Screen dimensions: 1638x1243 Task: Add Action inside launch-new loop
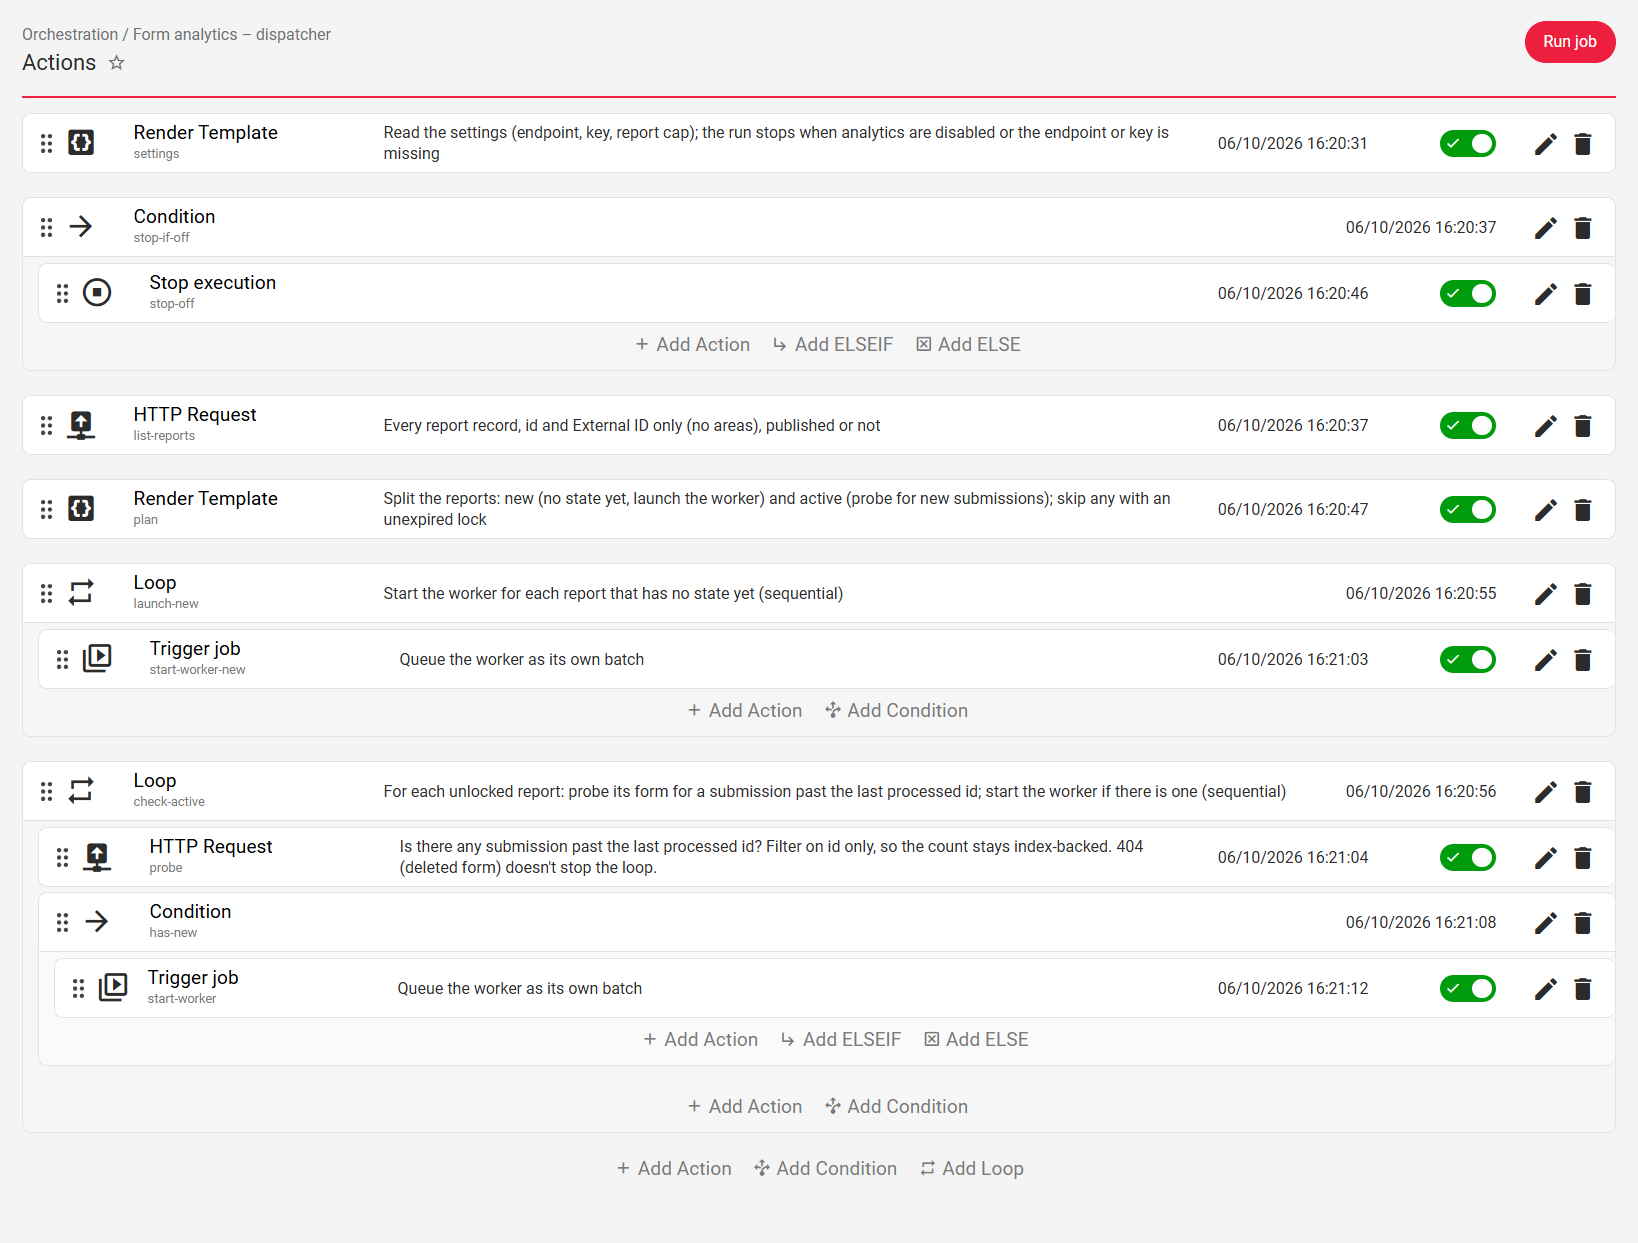pyautogui.click(x=745, y=711)
